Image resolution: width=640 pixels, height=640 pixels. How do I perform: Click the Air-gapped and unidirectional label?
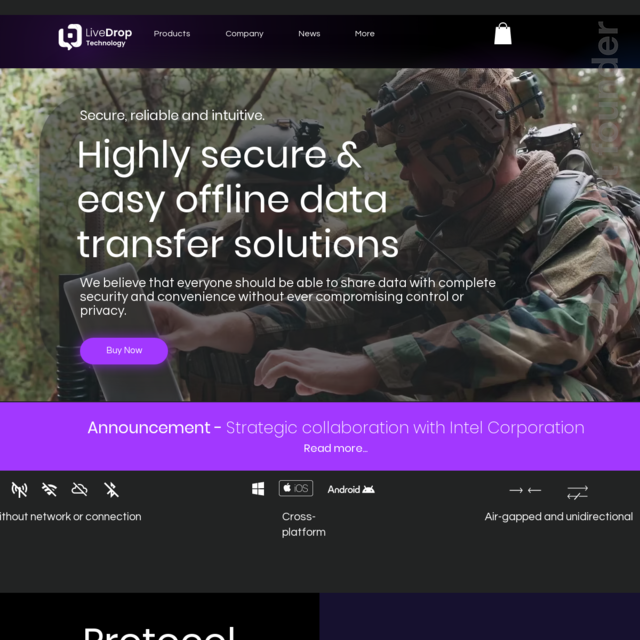[x=559, y=516]
